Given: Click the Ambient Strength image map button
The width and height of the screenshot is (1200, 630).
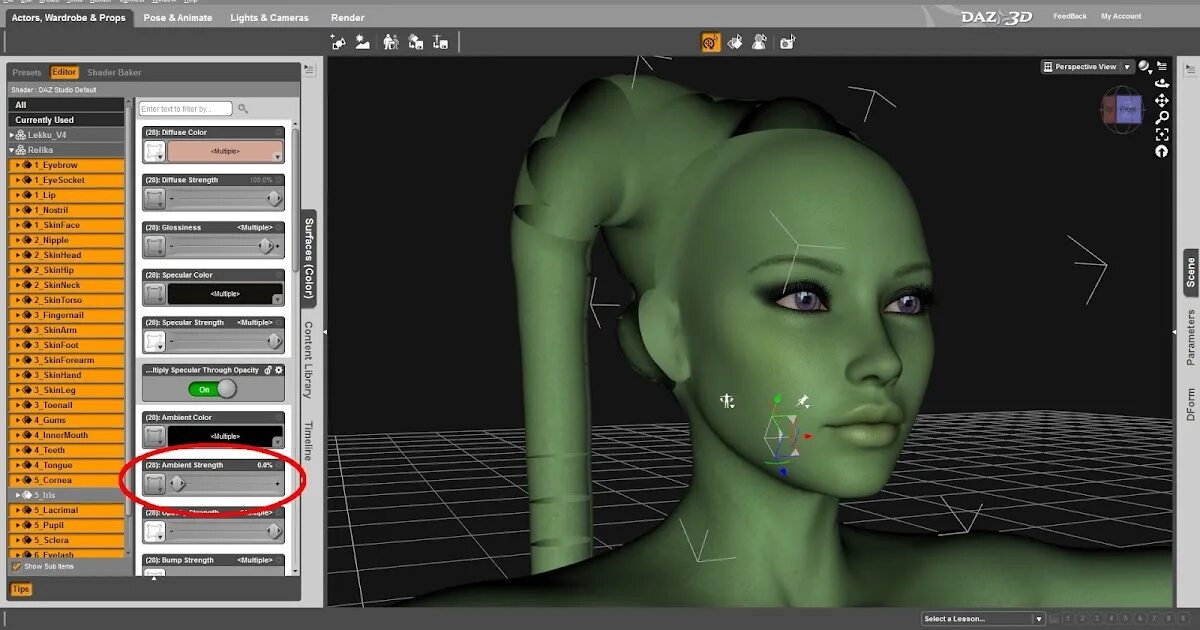Looking at the screenshot, I should [155, 484].
